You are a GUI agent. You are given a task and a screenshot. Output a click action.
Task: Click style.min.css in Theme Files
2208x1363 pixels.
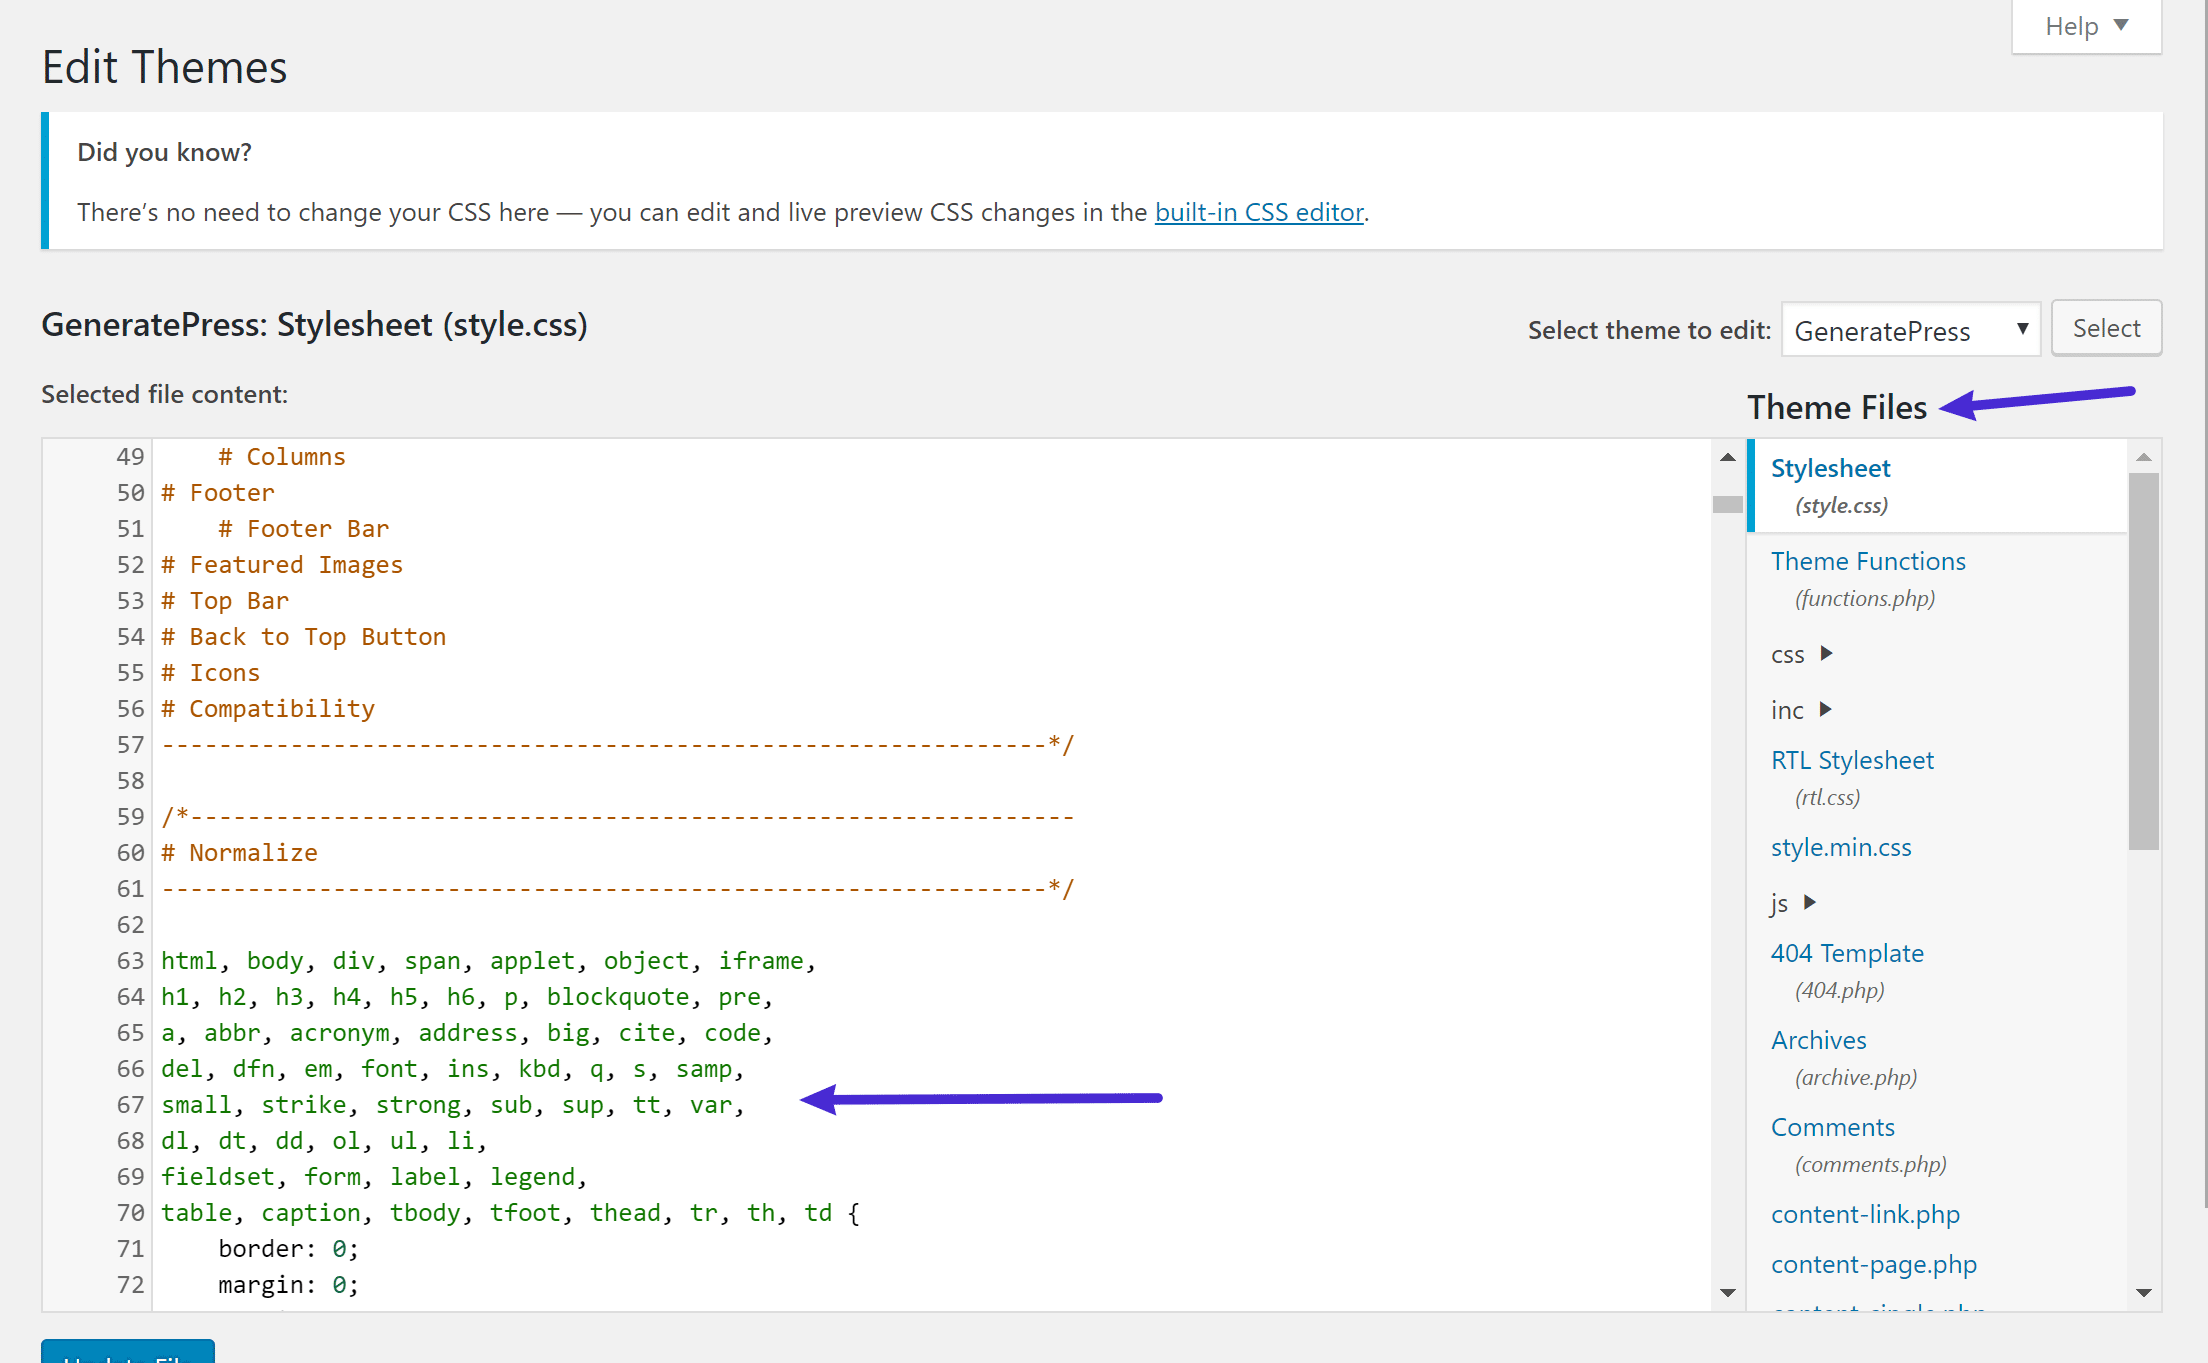pos(1841,846)
